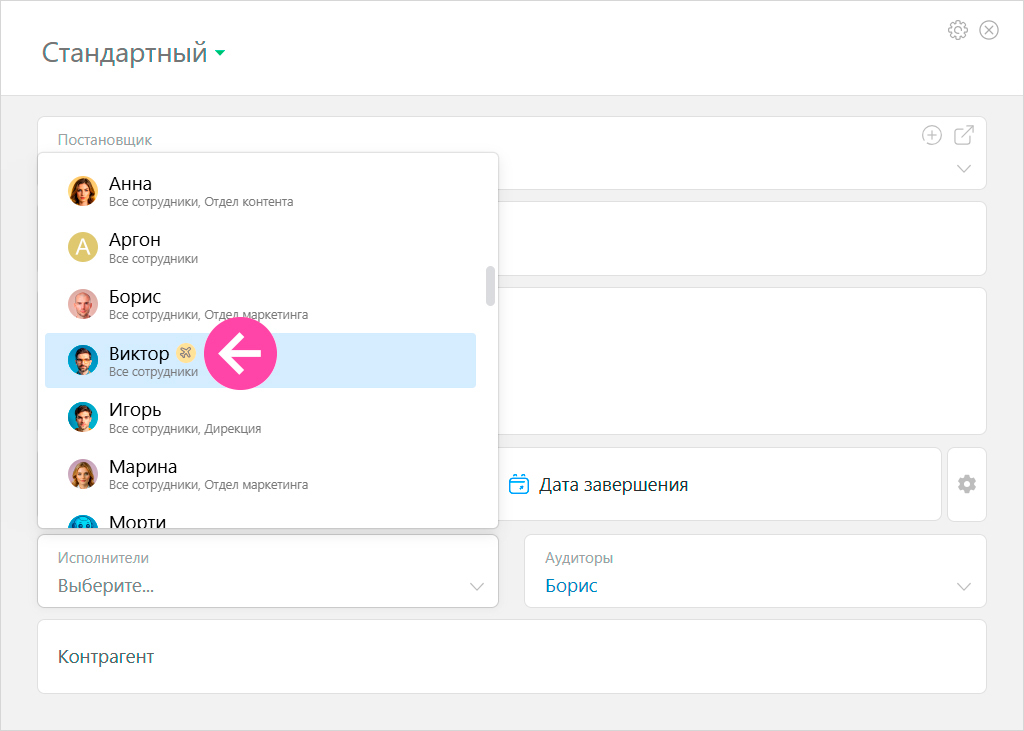Open settings gear in the top corner
The height and width of the screenshot is (731, 1024).
coord(957,30)
